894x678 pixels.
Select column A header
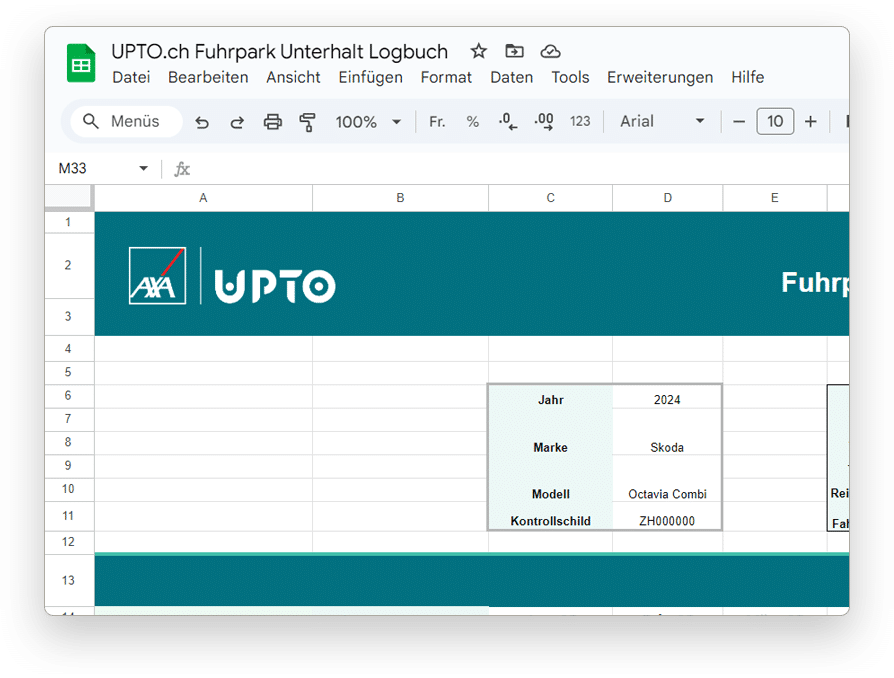click(x=203, y=198)
